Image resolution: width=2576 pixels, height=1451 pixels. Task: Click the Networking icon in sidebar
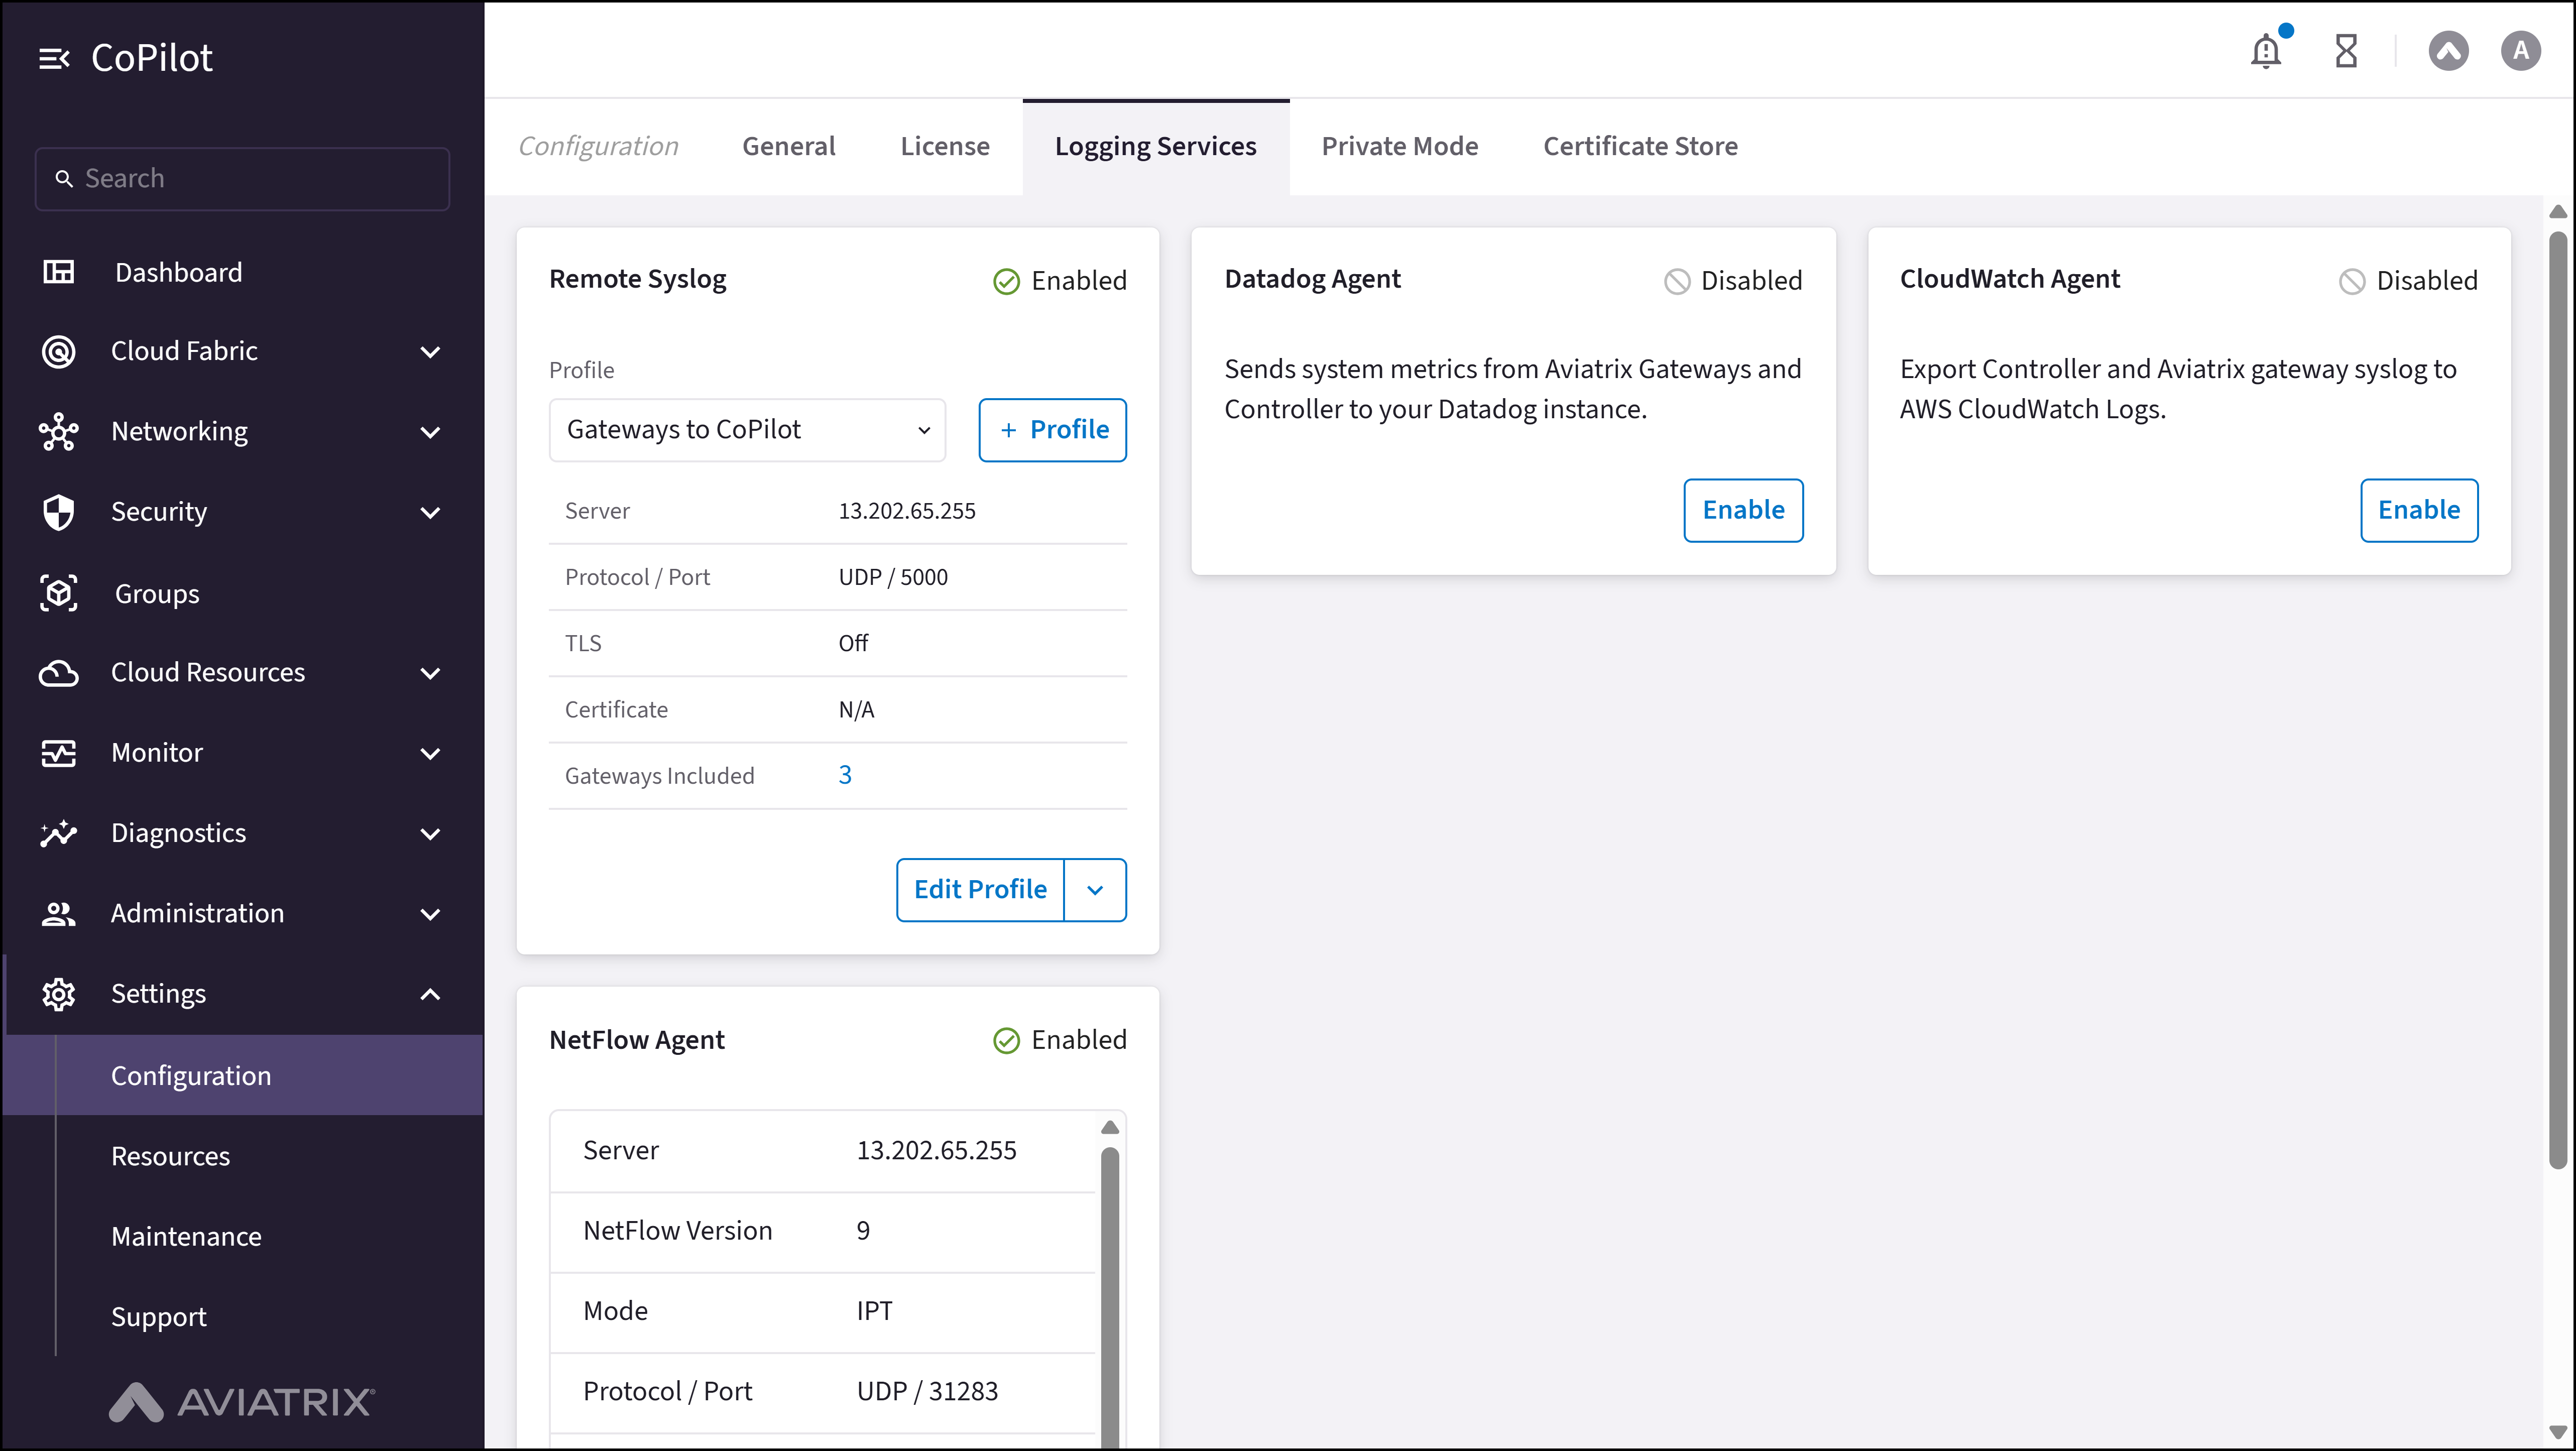click(x=58, y=431)
